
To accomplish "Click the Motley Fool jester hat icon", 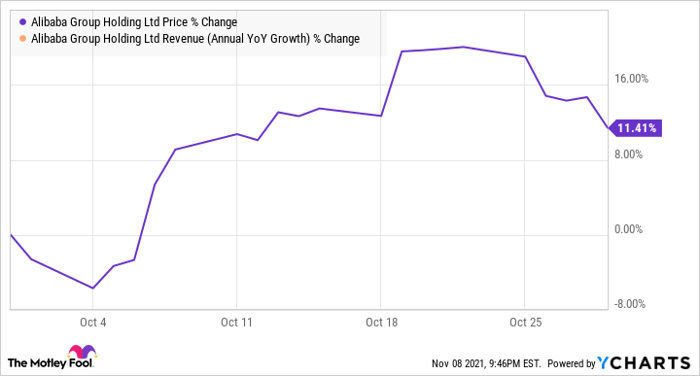I will point(82,352).
